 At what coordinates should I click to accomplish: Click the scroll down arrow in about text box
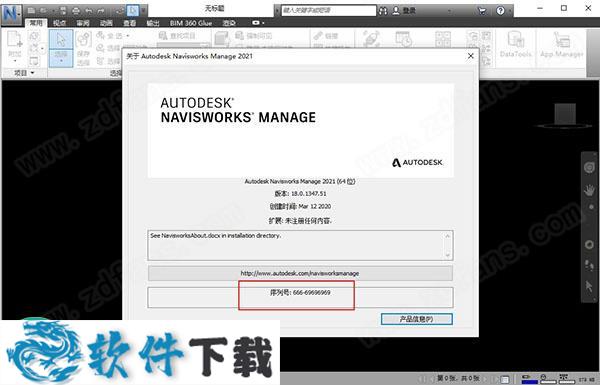[447, 255]
